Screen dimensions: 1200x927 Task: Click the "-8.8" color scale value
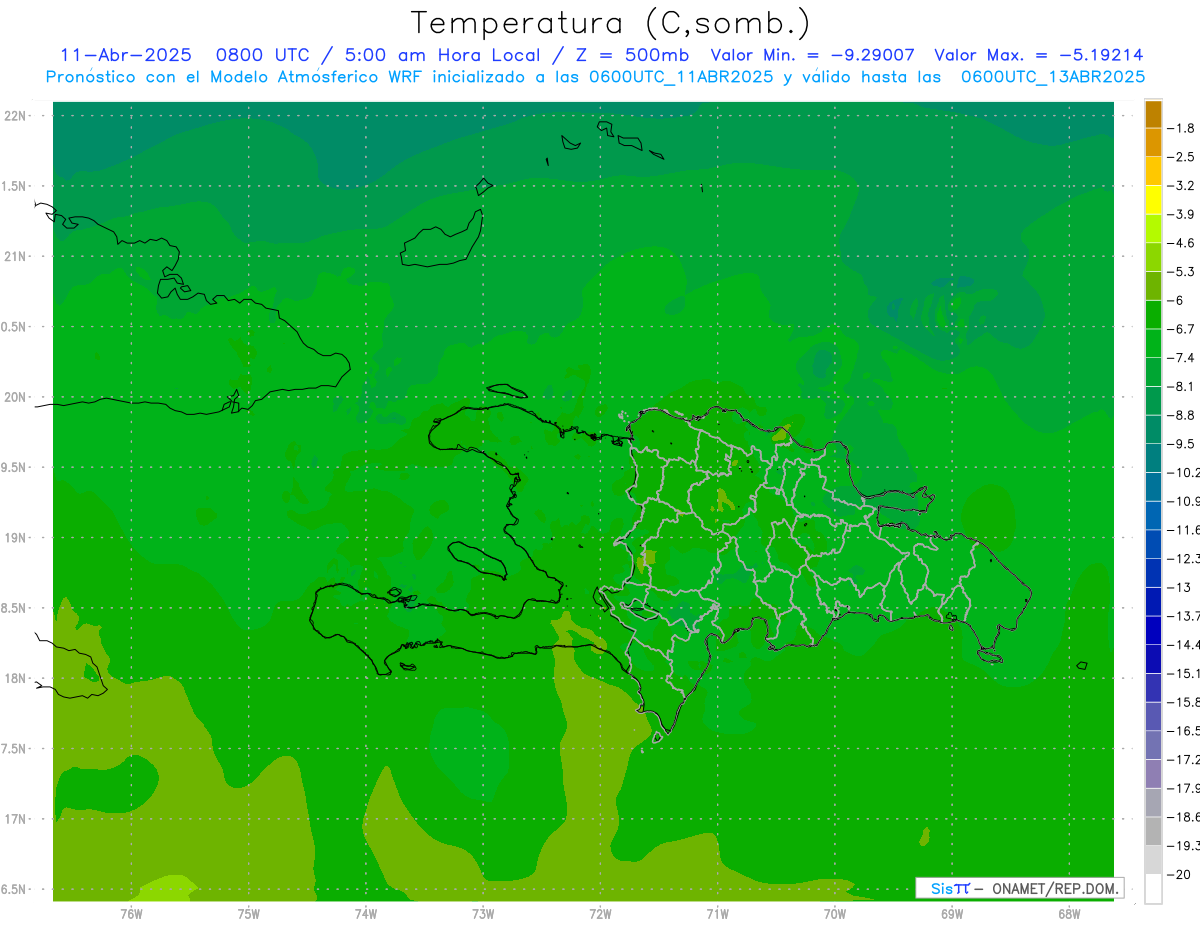point(1181,414)
